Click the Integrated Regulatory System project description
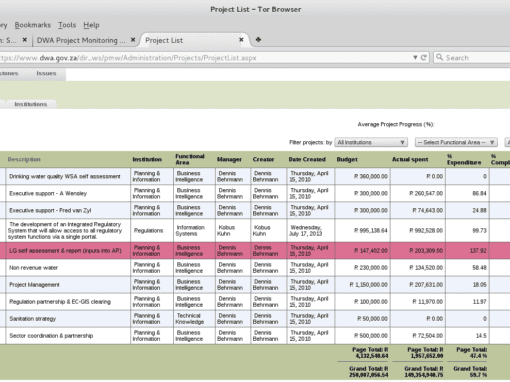Viewport: 510px width, 382px height. tap(65, 230)
